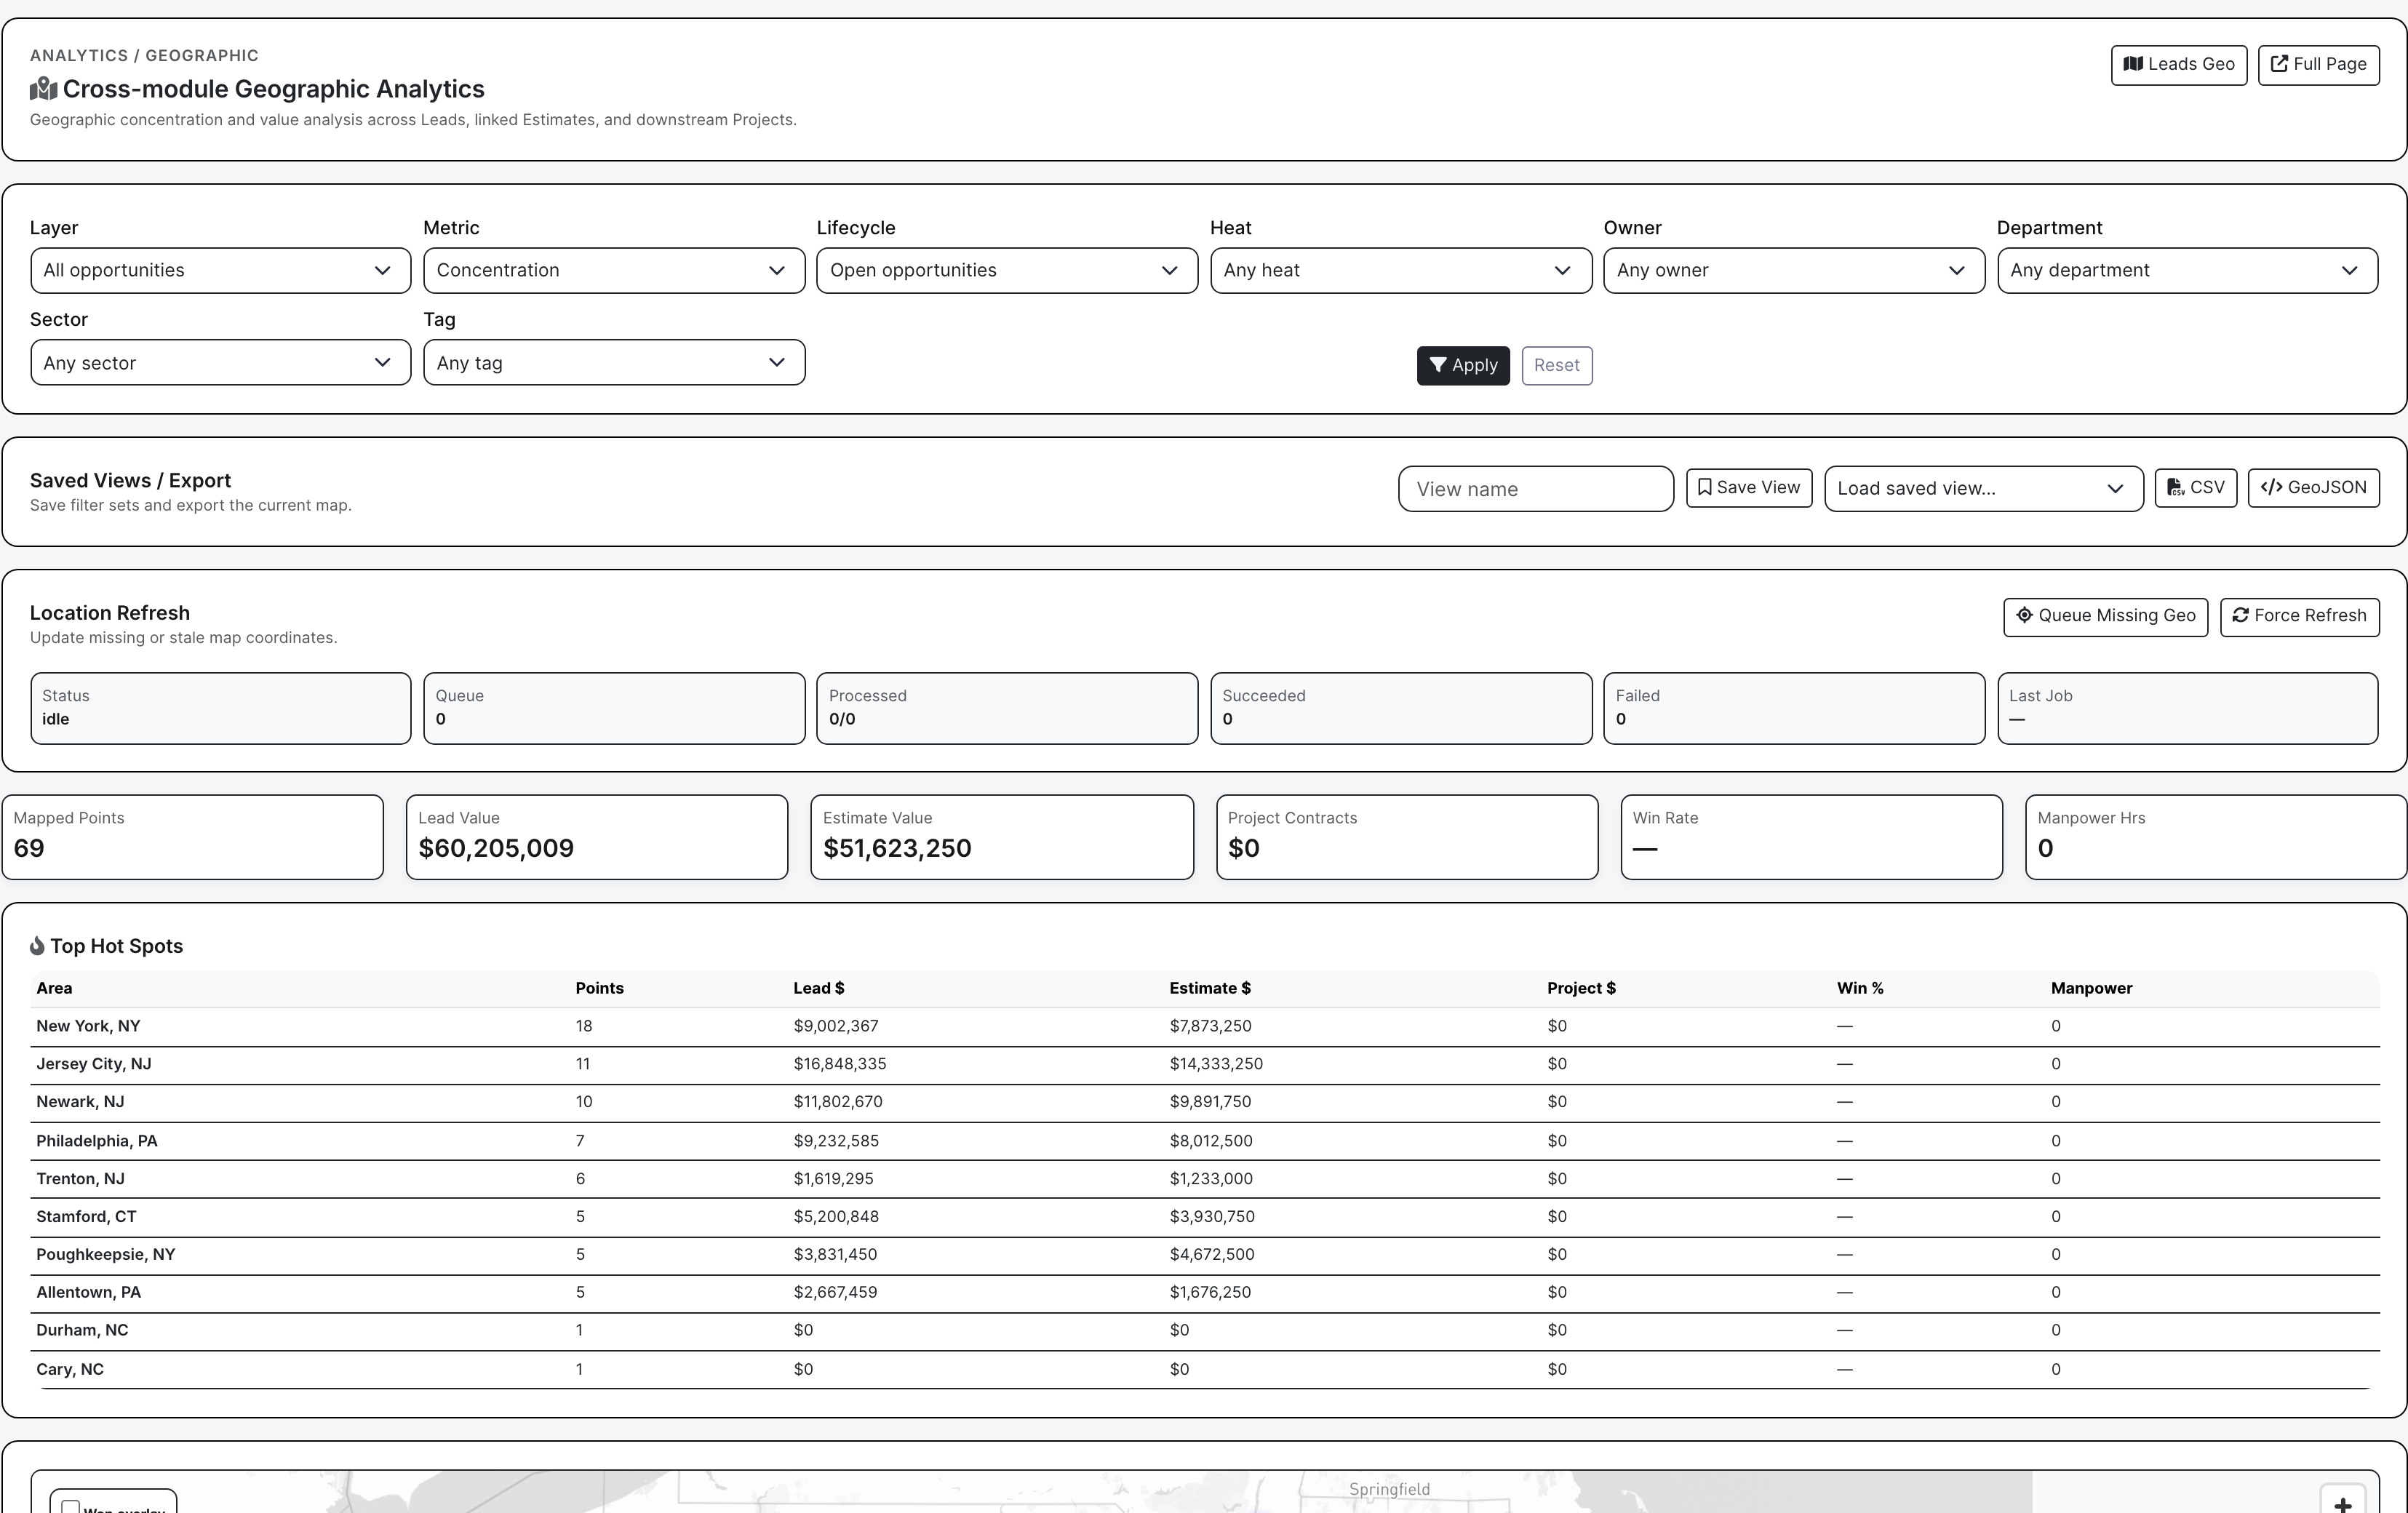Select the Lead Value $60,205,009 card
The width and height of the screenshot is (2408, 1513).
pyautogui.click(x=597, y=838)
